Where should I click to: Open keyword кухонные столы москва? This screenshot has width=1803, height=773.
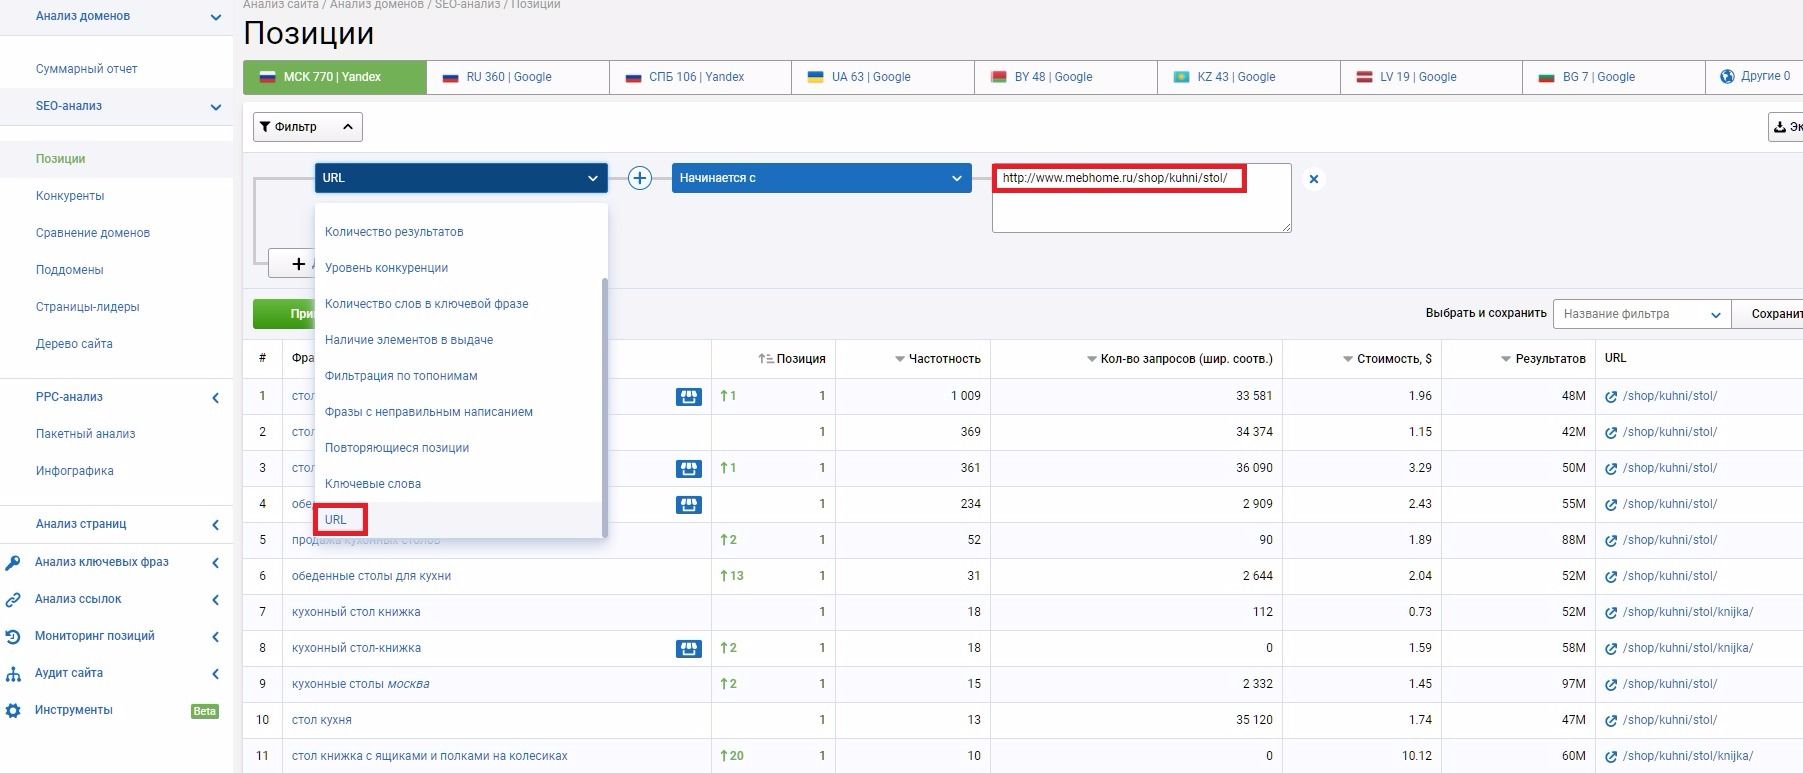(360, 684)
